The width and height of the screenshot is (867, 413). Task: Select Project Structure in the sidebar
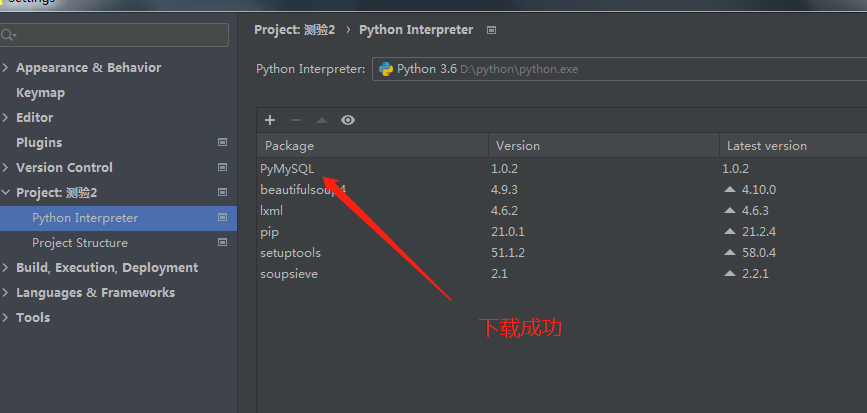pyautogui.click(x=80, y=243)
